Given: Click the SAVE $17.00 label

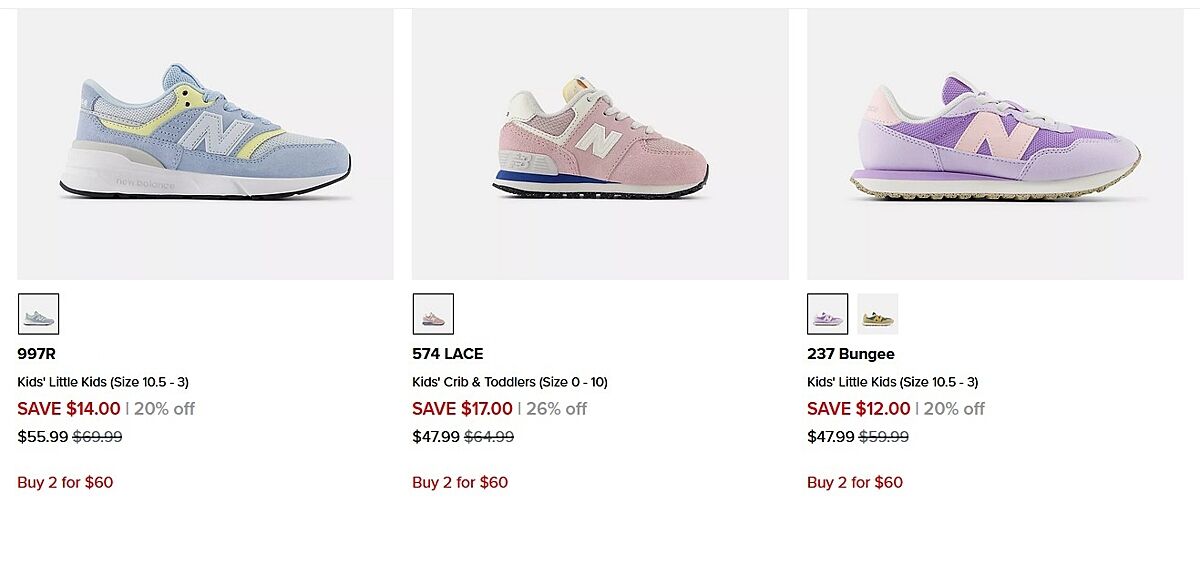Looking at the screenshot, I should point(462,409).
